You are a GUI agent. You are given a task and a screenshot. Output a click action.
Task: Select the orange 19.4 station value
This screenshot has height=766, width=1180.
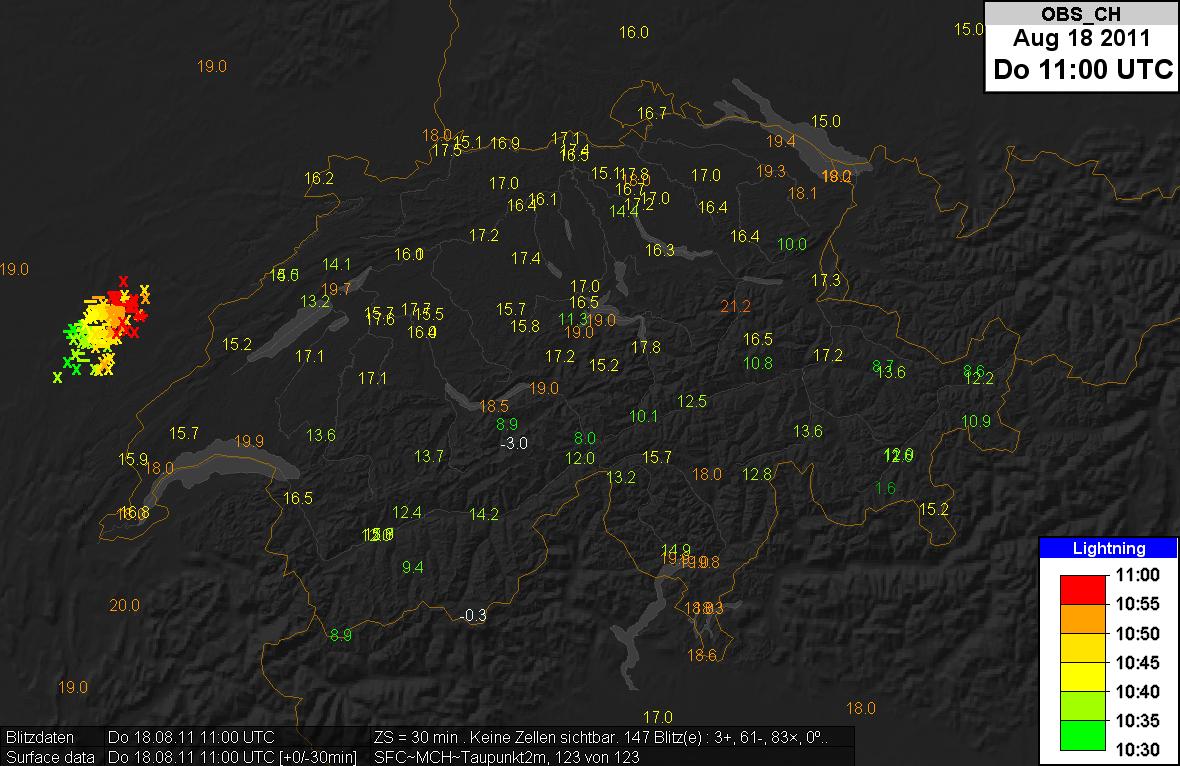(780, 141)
